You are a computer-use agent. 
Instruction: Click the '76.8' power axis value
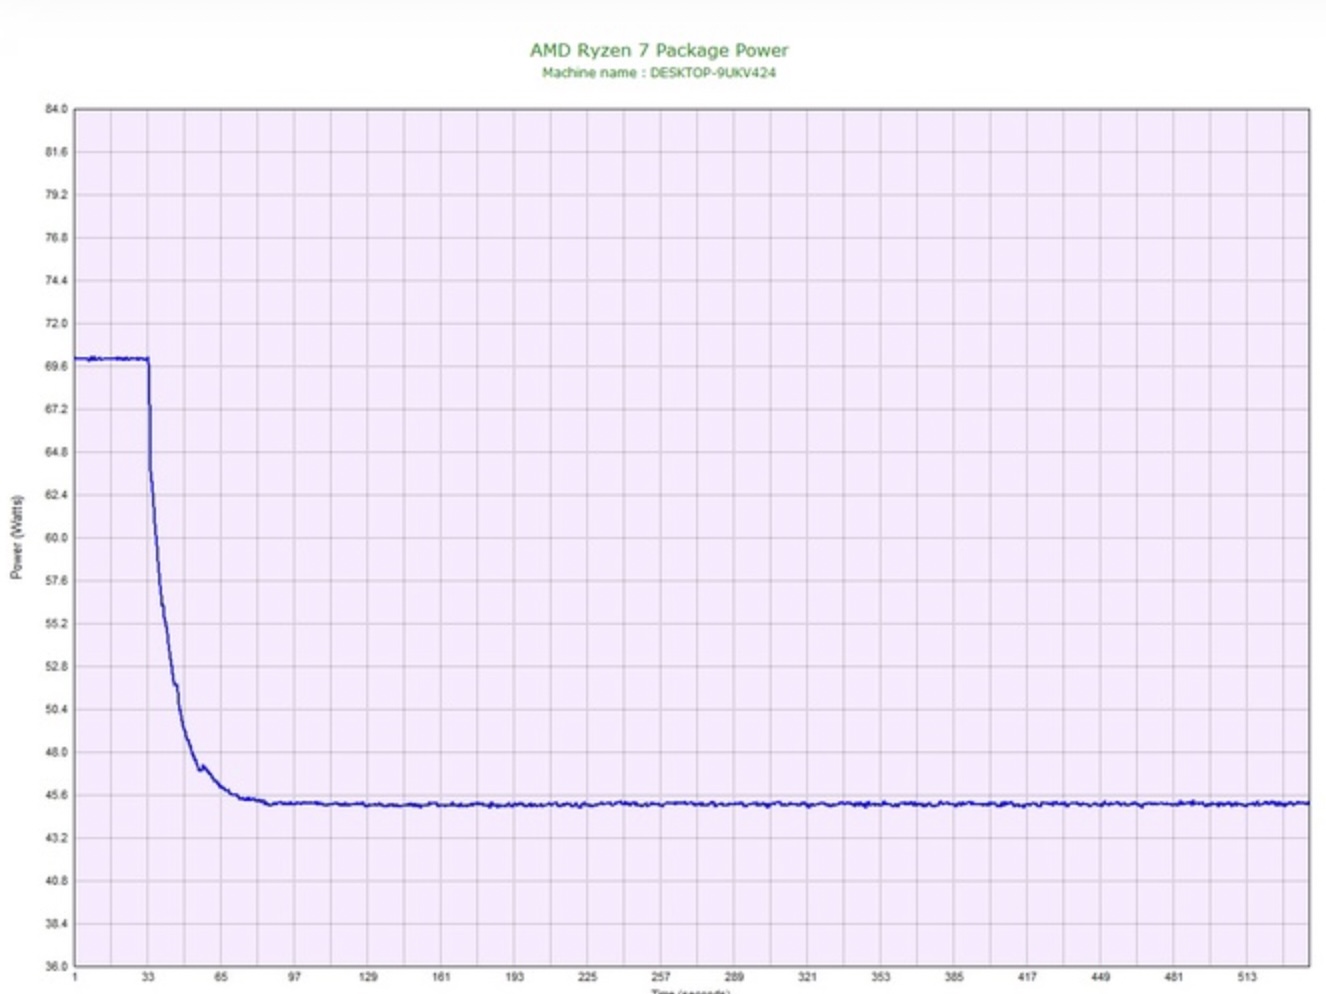coord(56,238)
